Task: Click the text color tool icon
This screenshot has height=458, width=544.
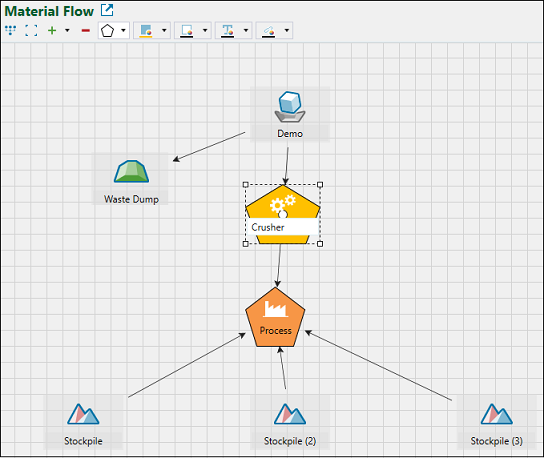Action: point(228,31)
